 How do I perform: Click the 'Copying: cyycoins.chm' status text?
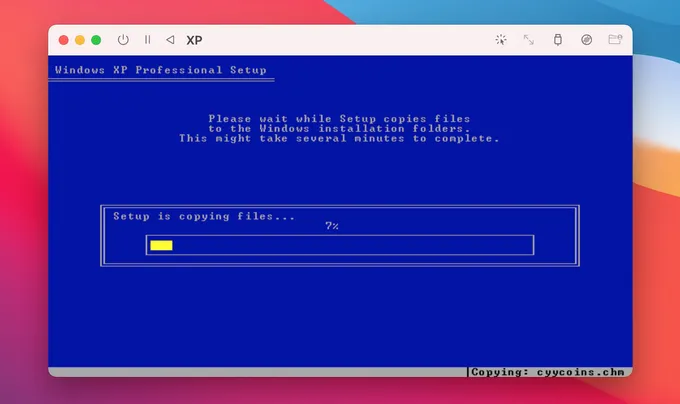click(x=548, y=372)
